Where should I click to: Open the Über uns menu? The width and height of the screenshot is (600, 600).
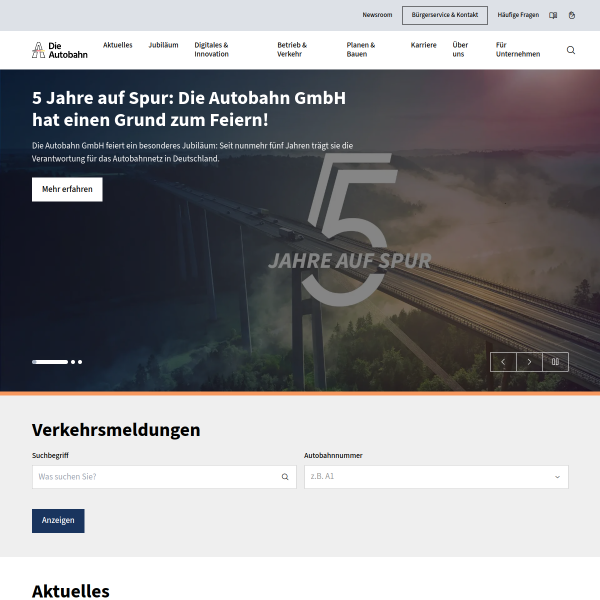460,50
